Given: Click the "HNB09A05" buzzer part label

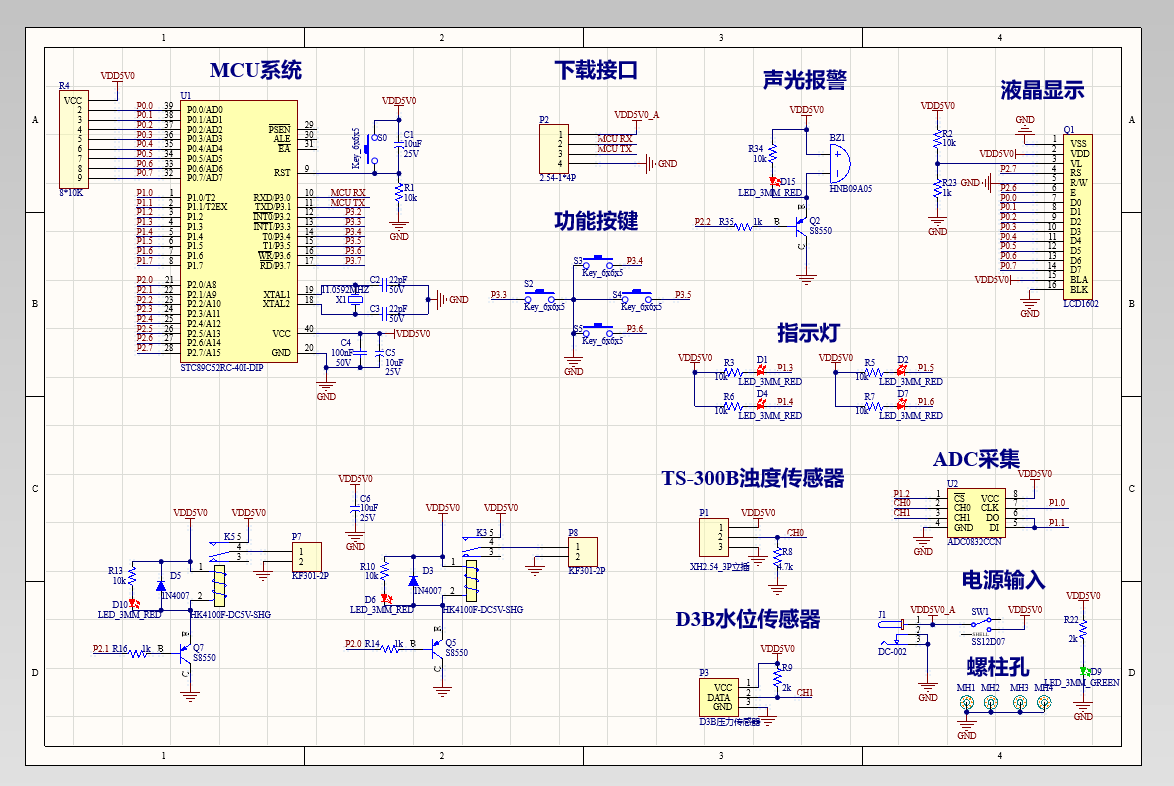Looking at the screenshot, I should pyautogui.click(x=851, y=189).
